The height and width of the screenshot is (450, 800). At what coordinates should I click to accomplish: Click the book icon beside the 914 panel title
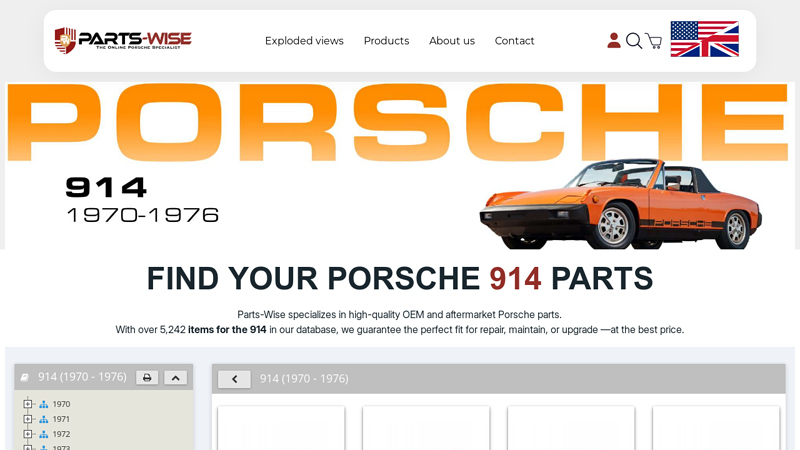pyautogui.click(x=24, y=378)
